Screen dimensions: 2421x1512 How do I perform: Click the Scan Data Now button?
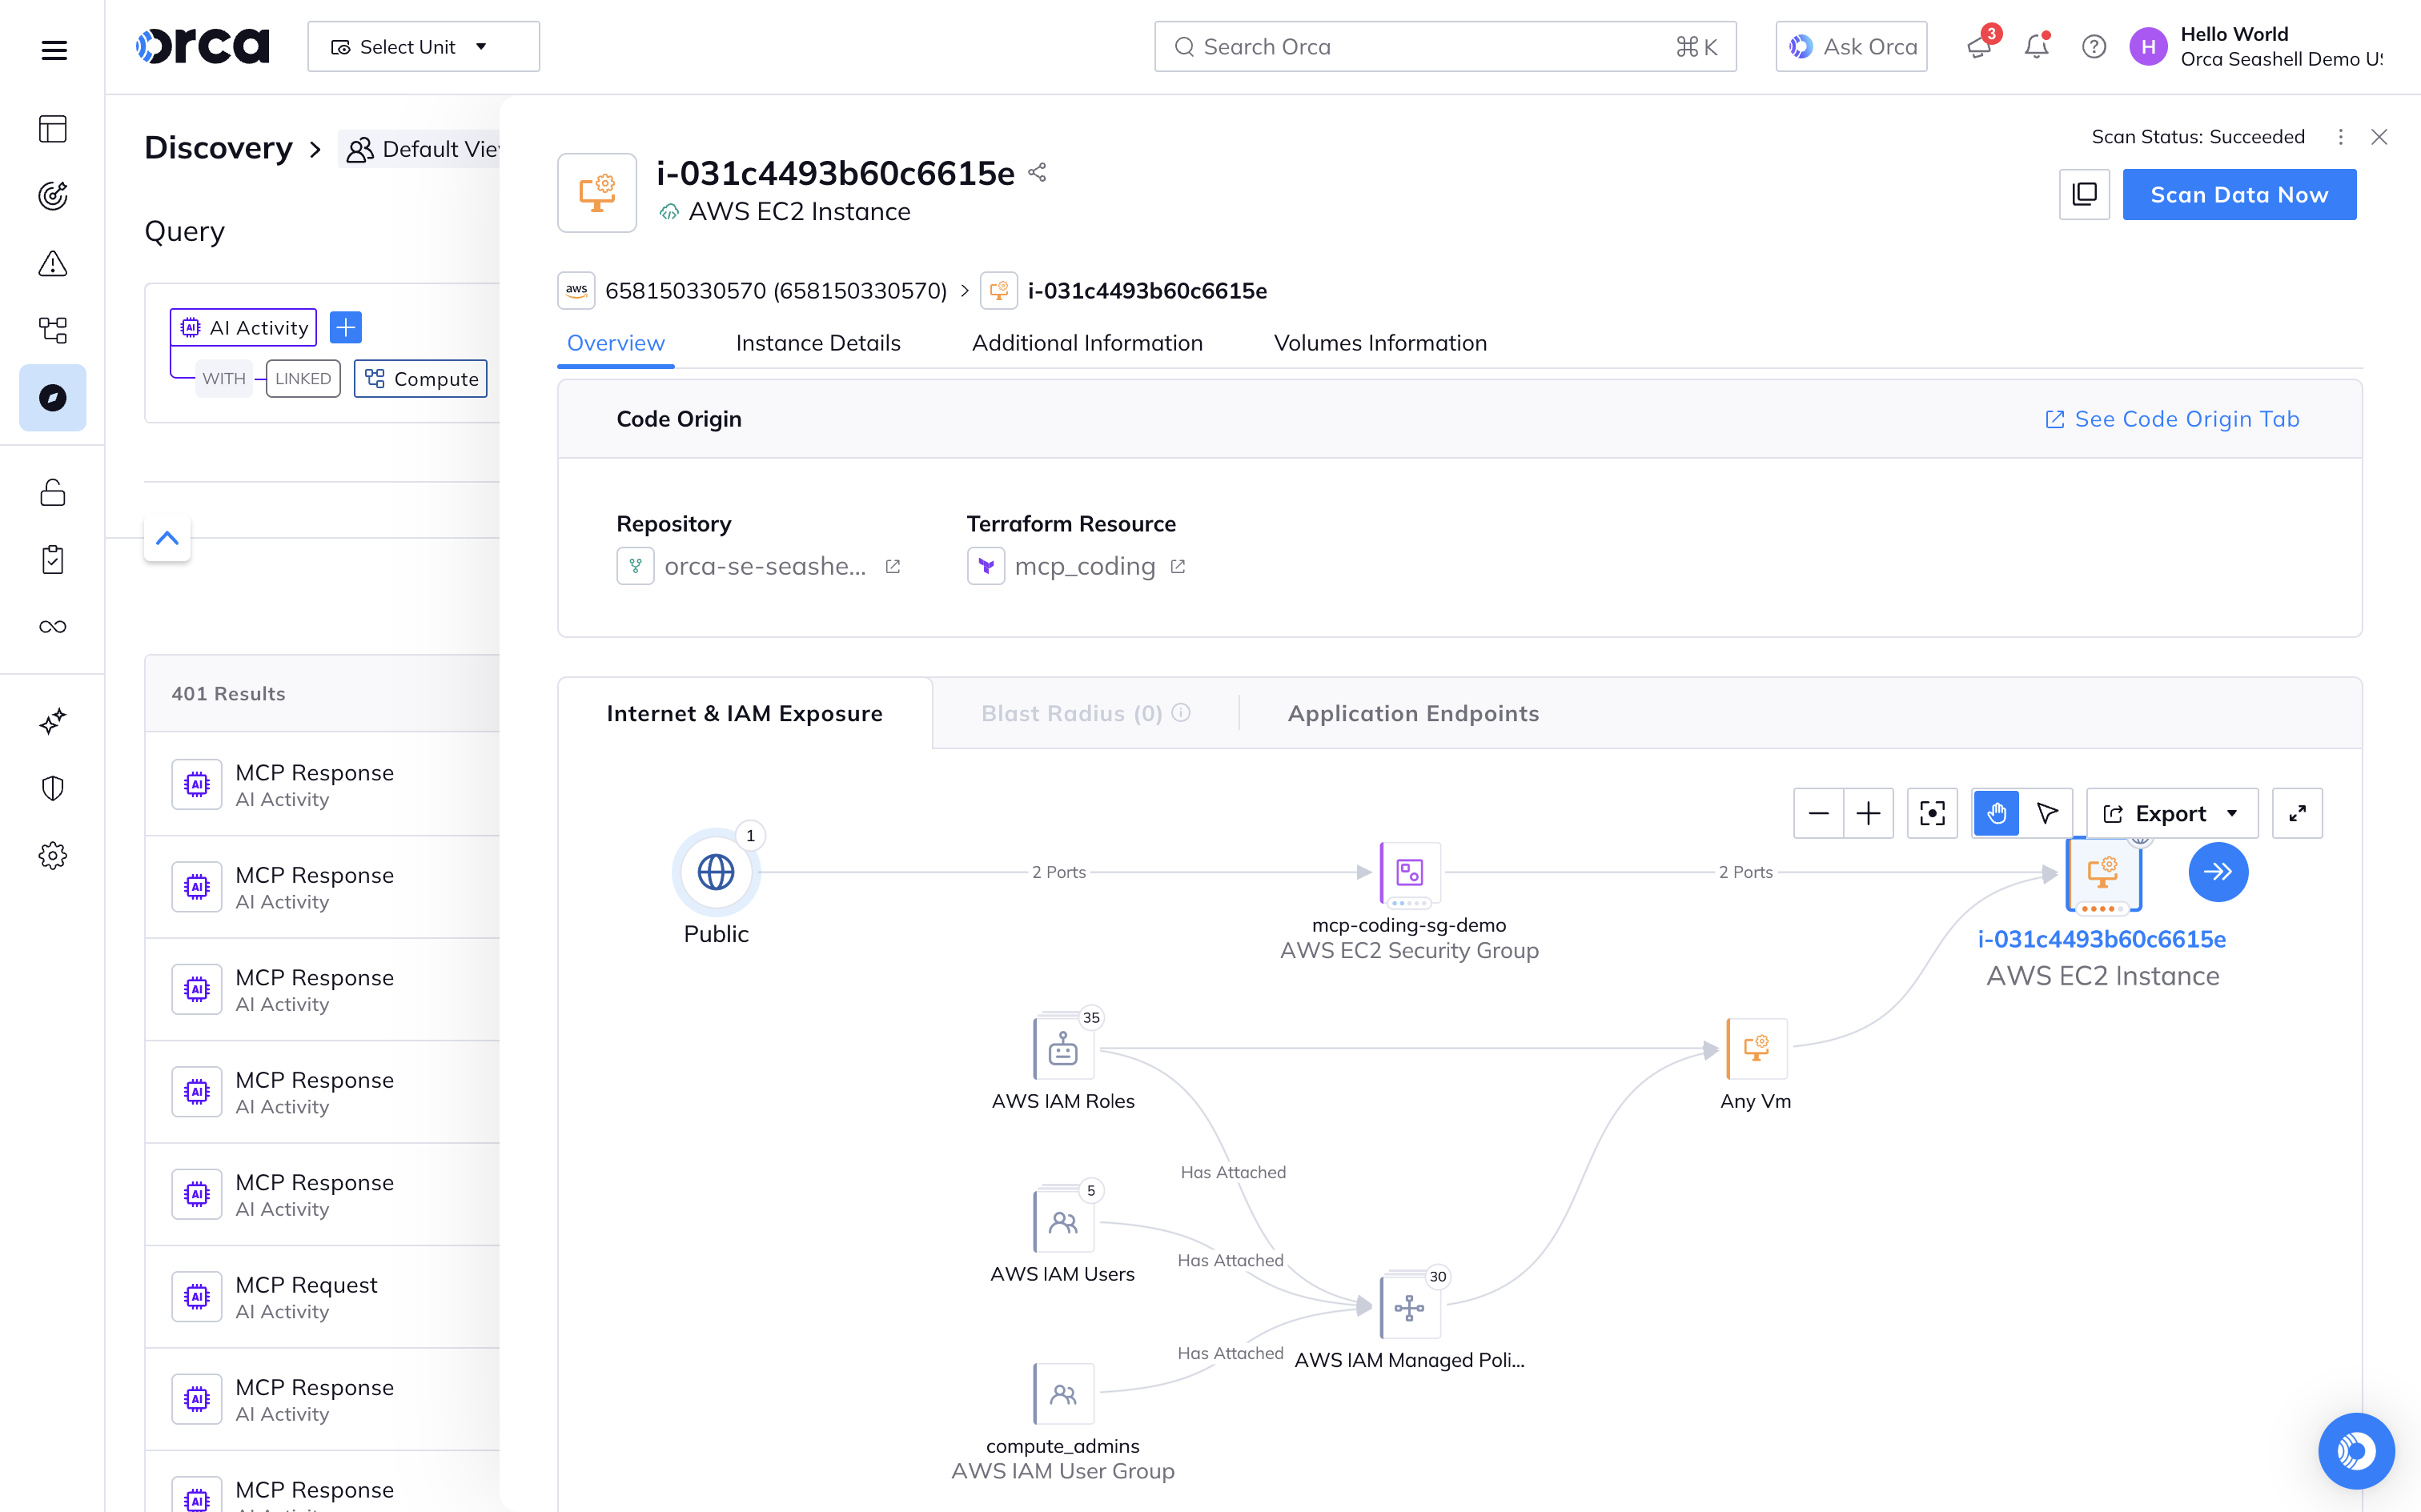coord(2239,194)
